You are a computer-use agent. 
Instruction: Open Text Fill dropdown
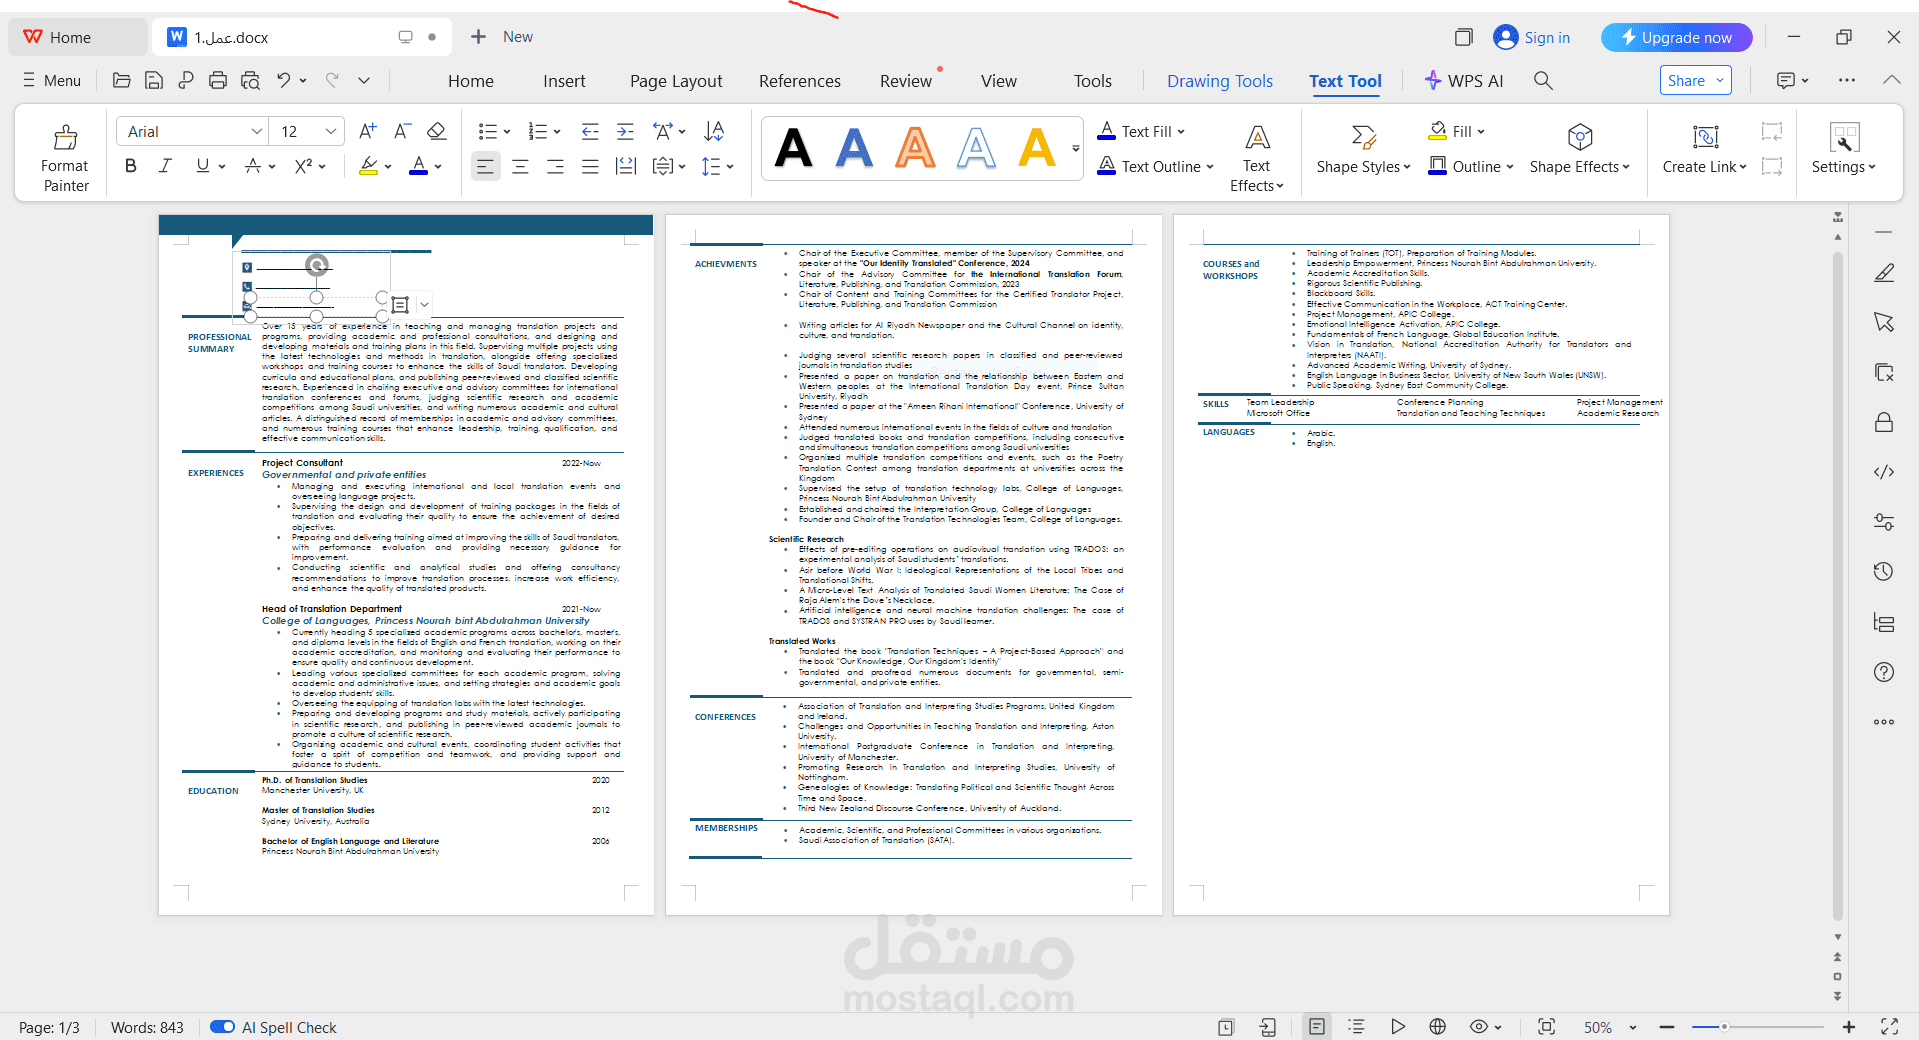(x=1141, y=131)
